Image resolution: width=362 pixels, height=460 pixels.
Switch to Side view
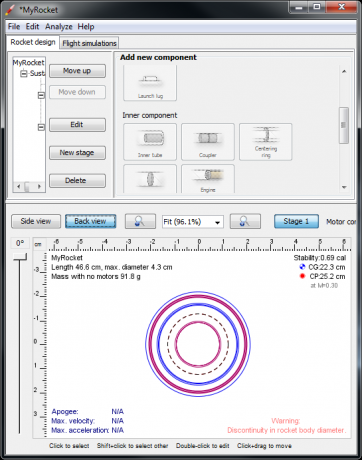pyautogui.click(x=36, y=221)
